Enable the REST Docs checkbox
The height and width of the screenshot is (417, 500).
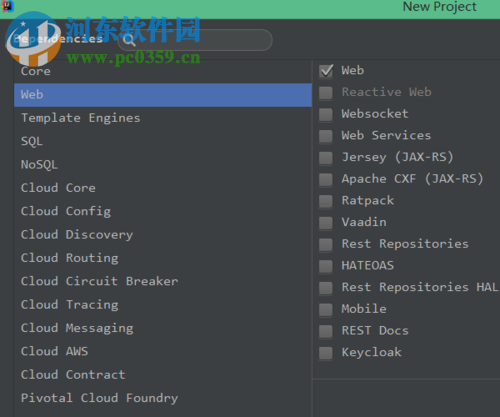(326, 331)
